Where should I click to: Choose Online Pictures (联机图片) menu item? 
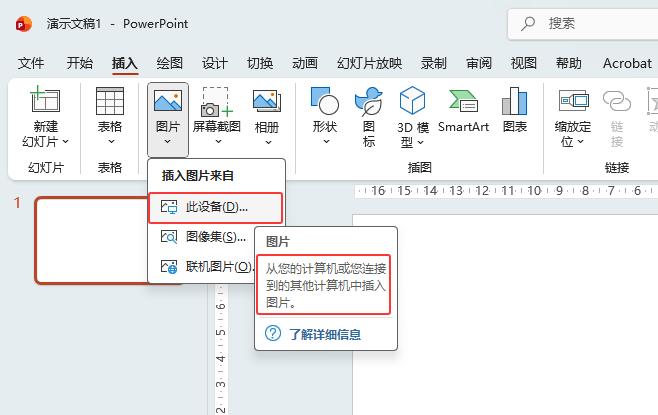[202, 267]
